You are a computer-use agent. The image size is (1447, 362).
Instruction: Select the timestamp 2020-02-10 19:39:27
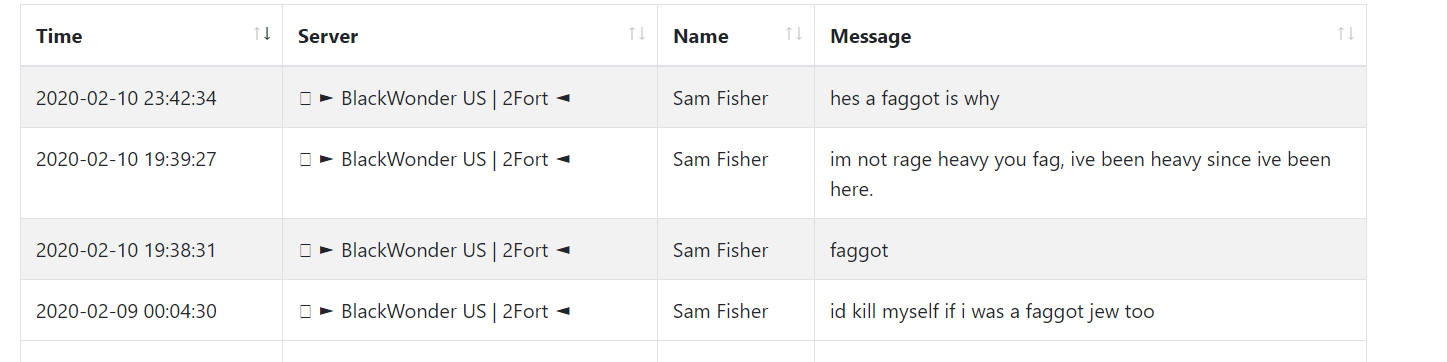pyautogui.click(x=126, y=159)
